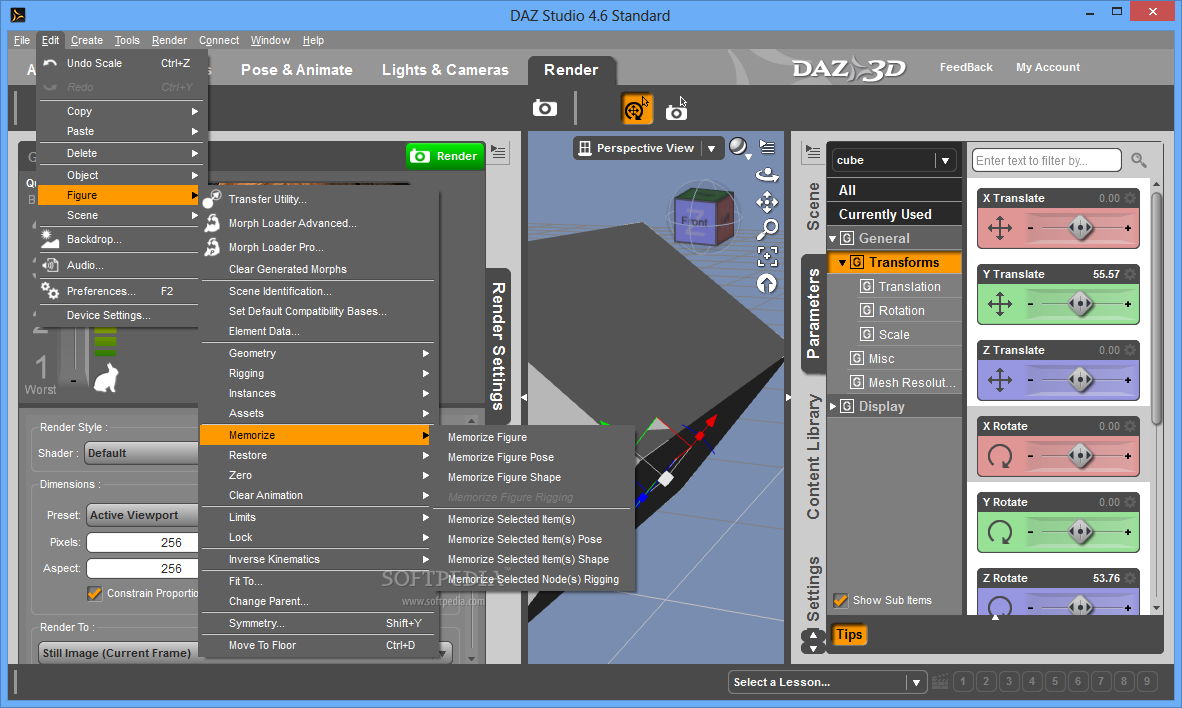Open Parameters pane options menu icon
This screenshot has height=708, width=1182.
[813, 152]
